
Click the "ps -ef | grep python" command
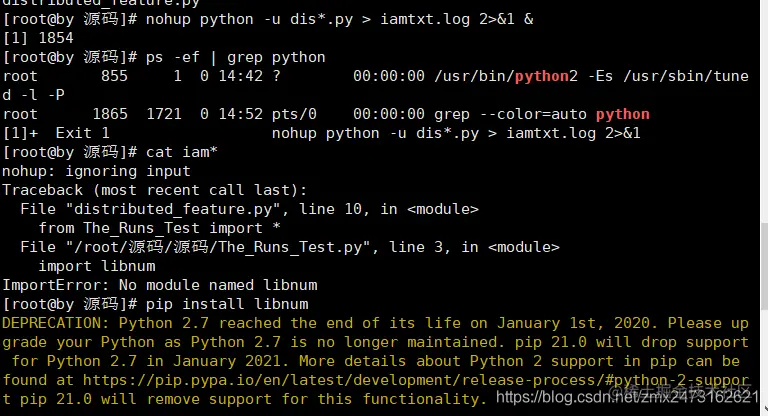point(235,57)
